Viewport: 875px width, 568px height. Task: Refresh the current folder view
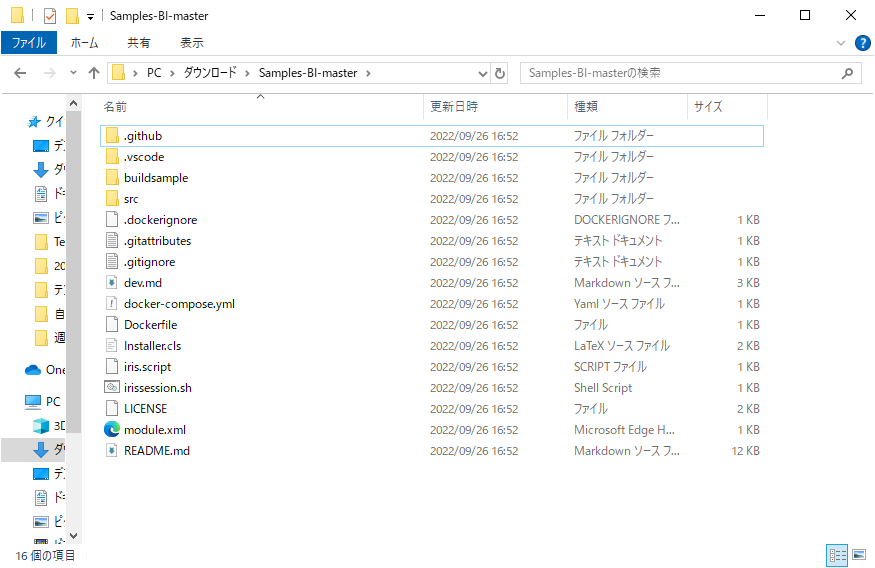tap(500, 73)
